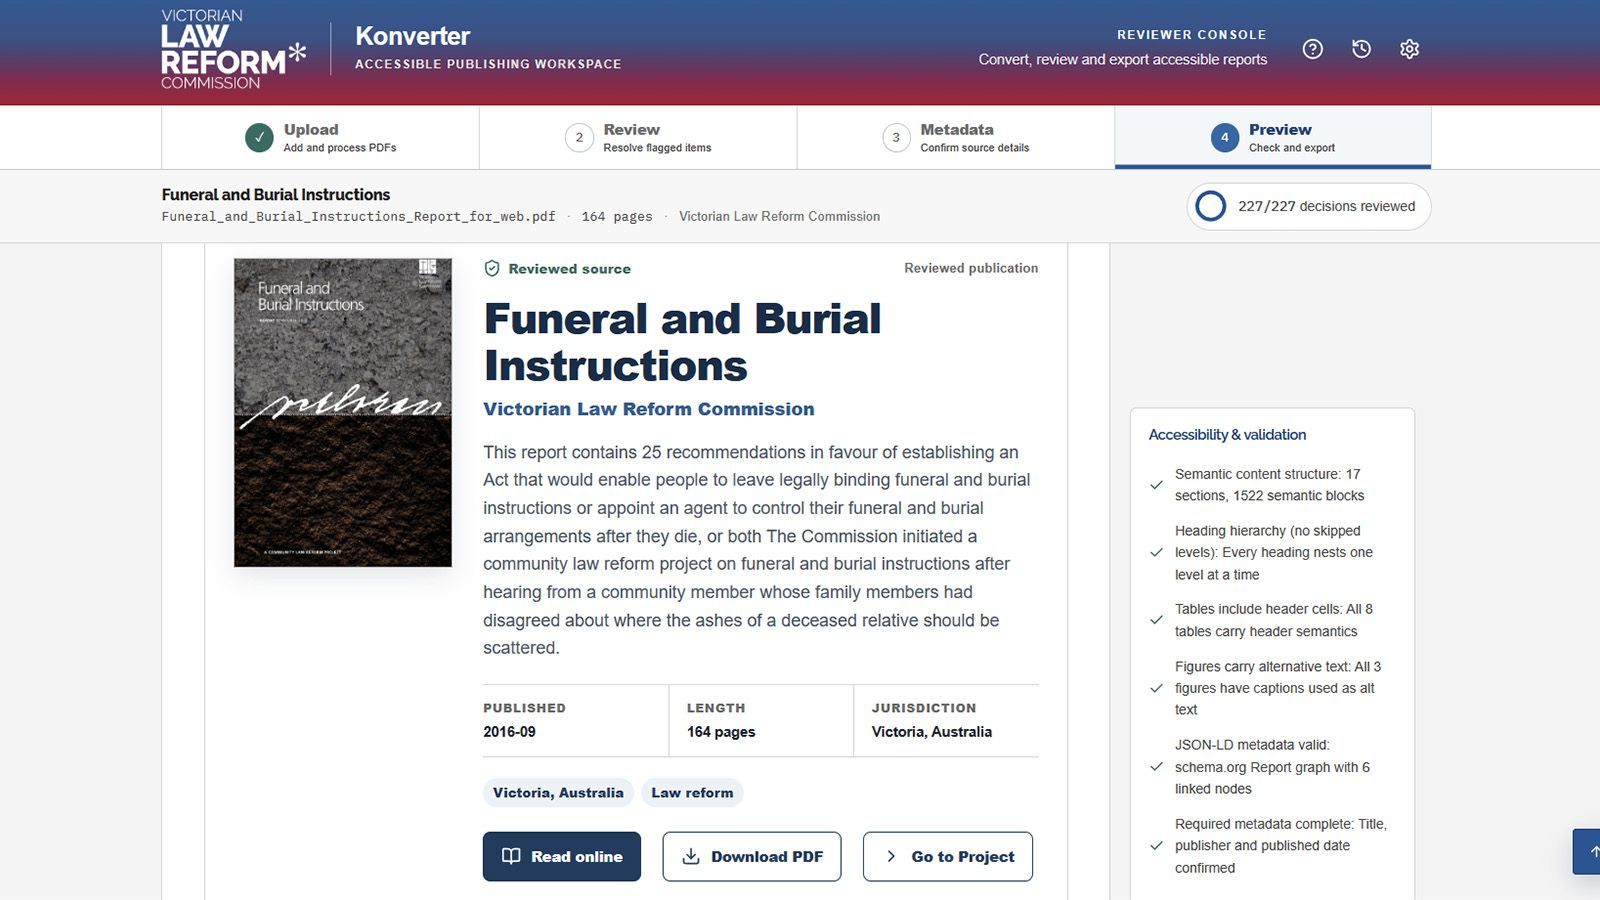Click the scroll-to-top arrow button
The image size is (1600, 900).
(1587, 852)
